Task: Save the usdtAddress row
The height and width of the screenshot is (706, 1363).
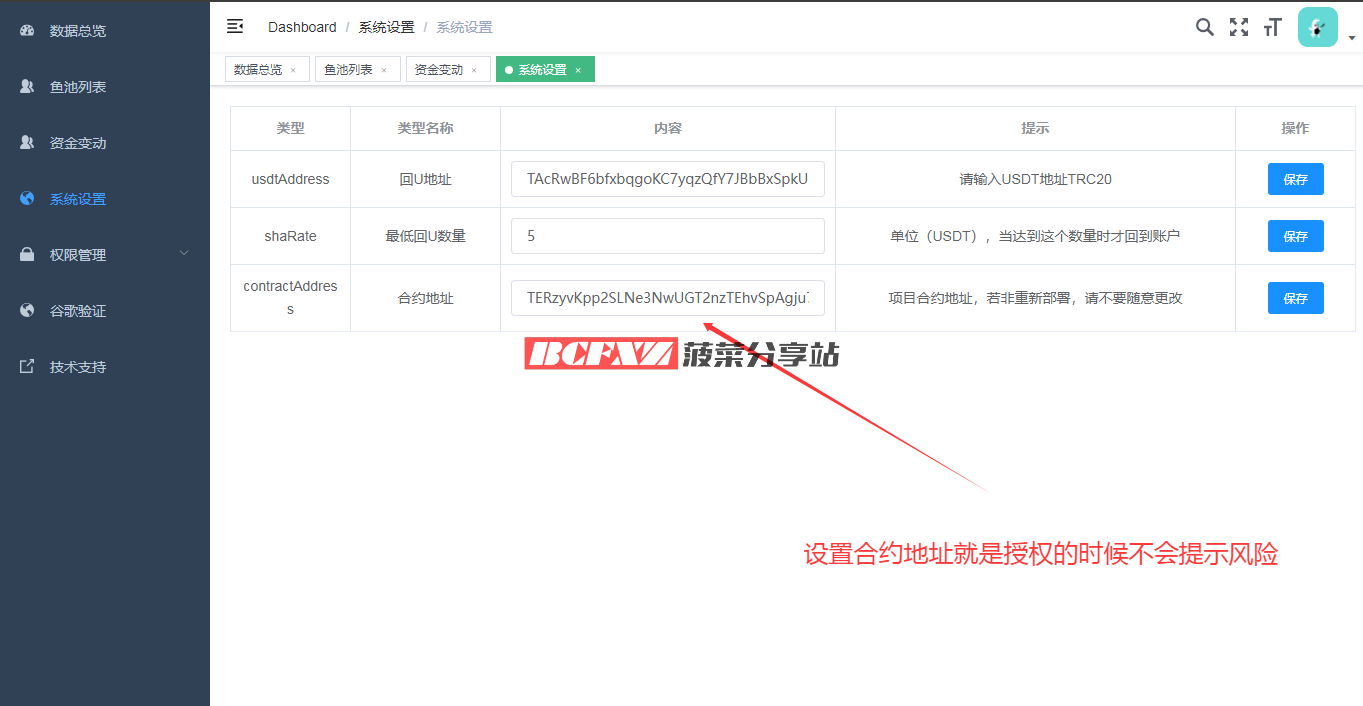Action: [x=1295, y=179]
